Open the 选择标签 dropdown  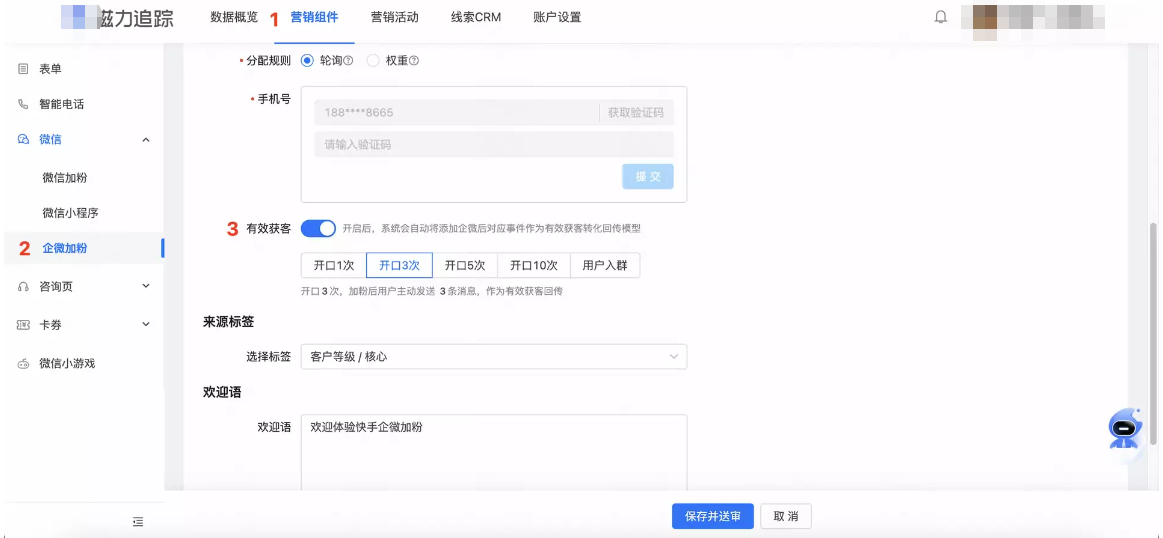(x=494, y=357)
